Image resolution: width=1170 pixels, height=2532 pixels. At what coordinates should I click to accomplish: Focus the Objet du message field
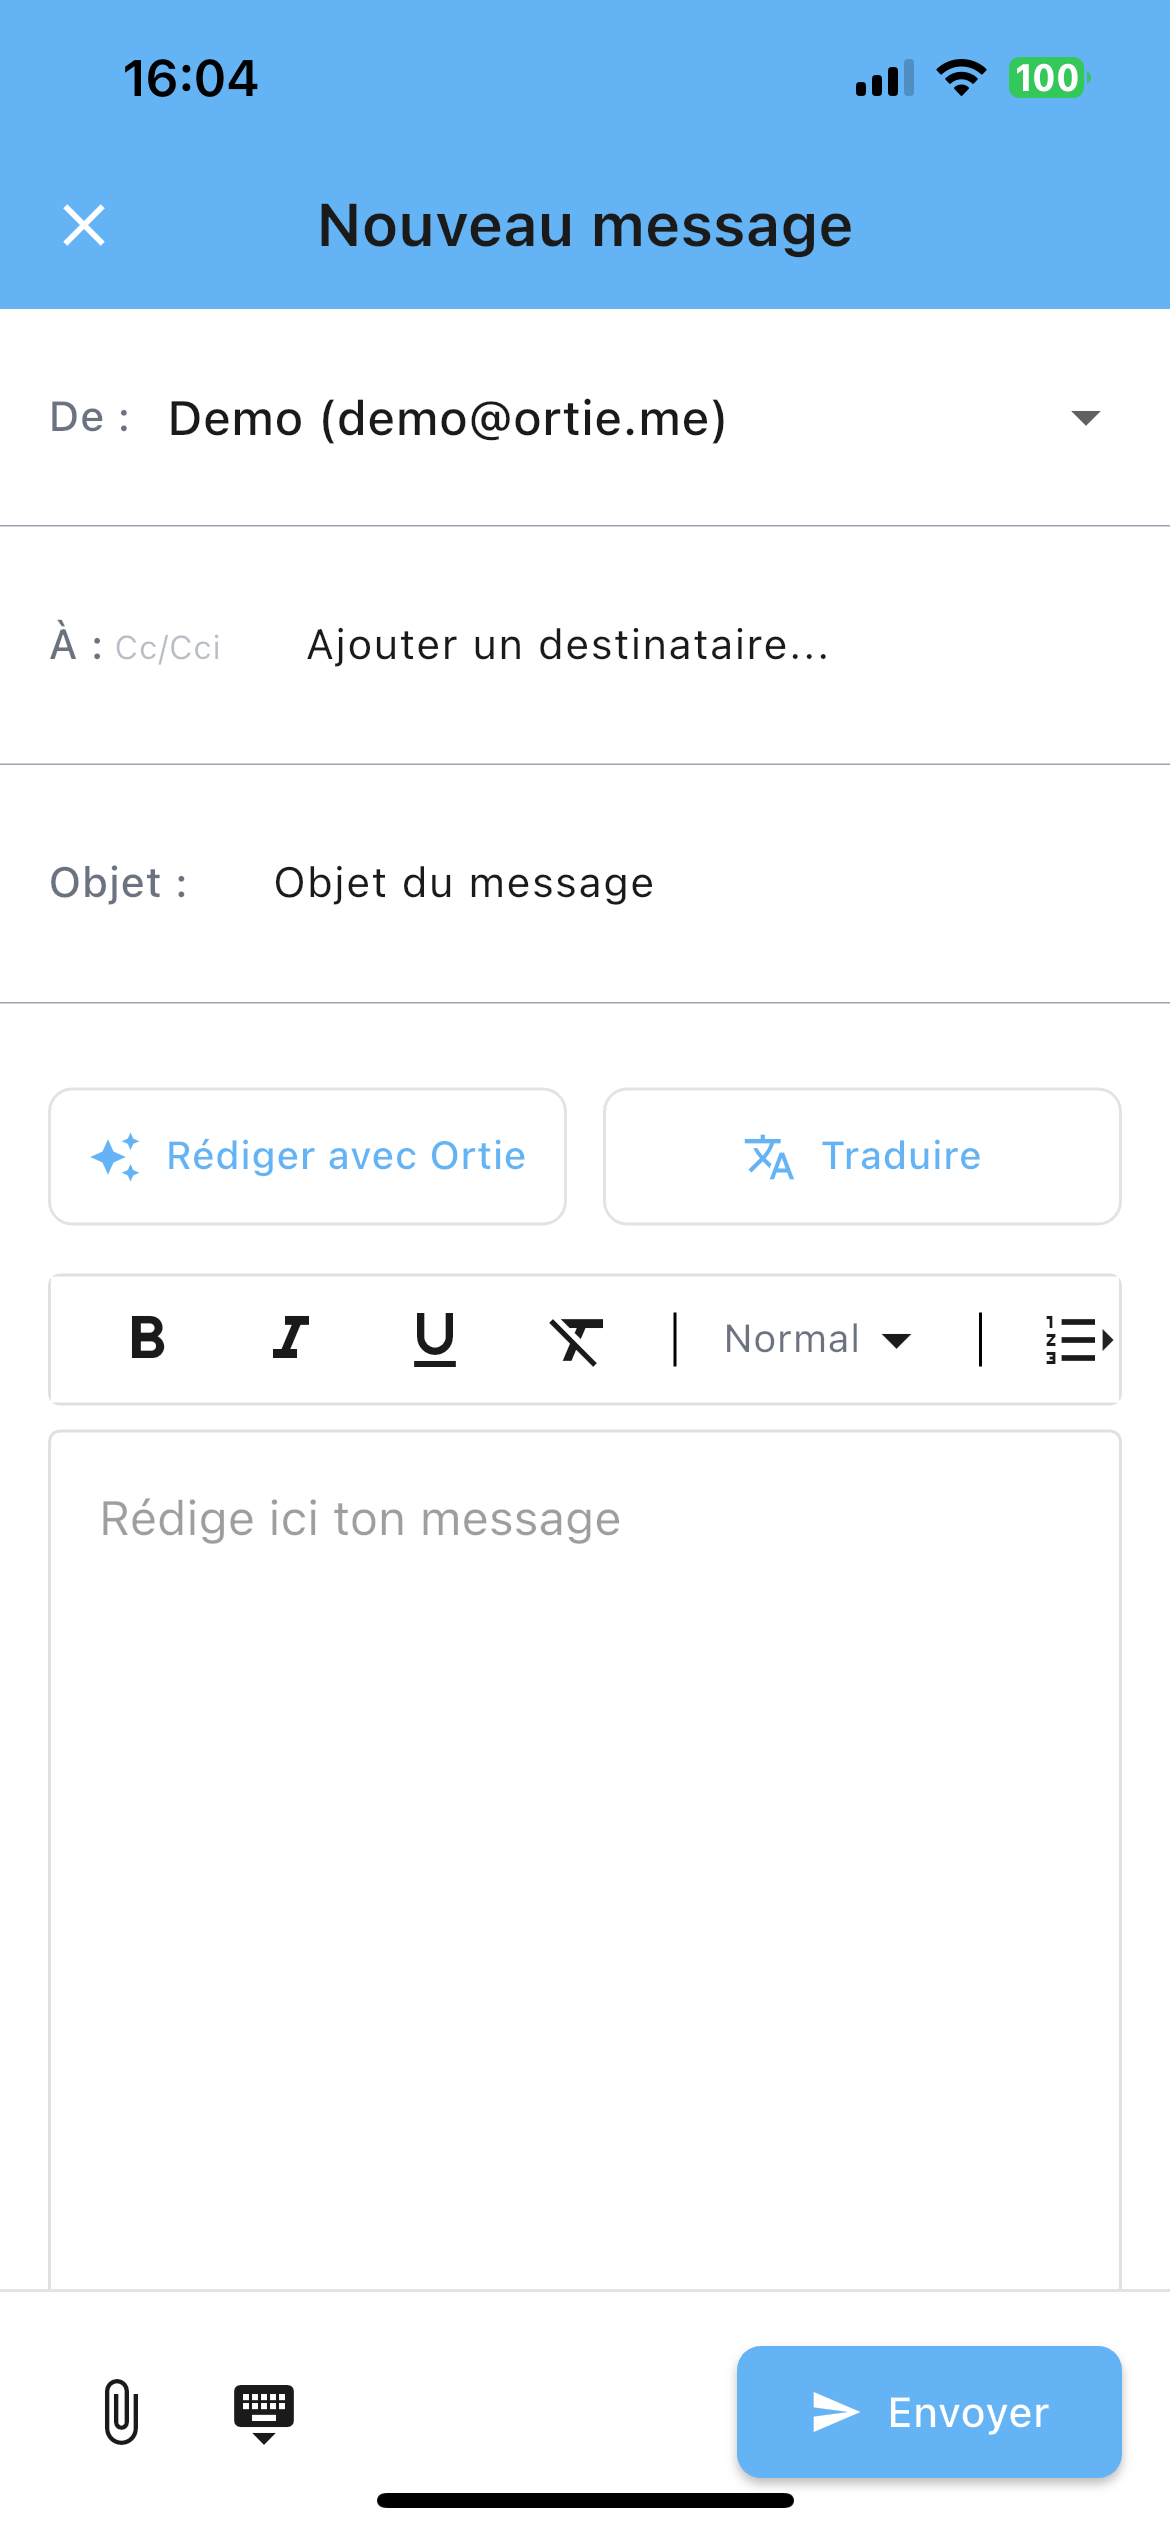tap(464, 883)
